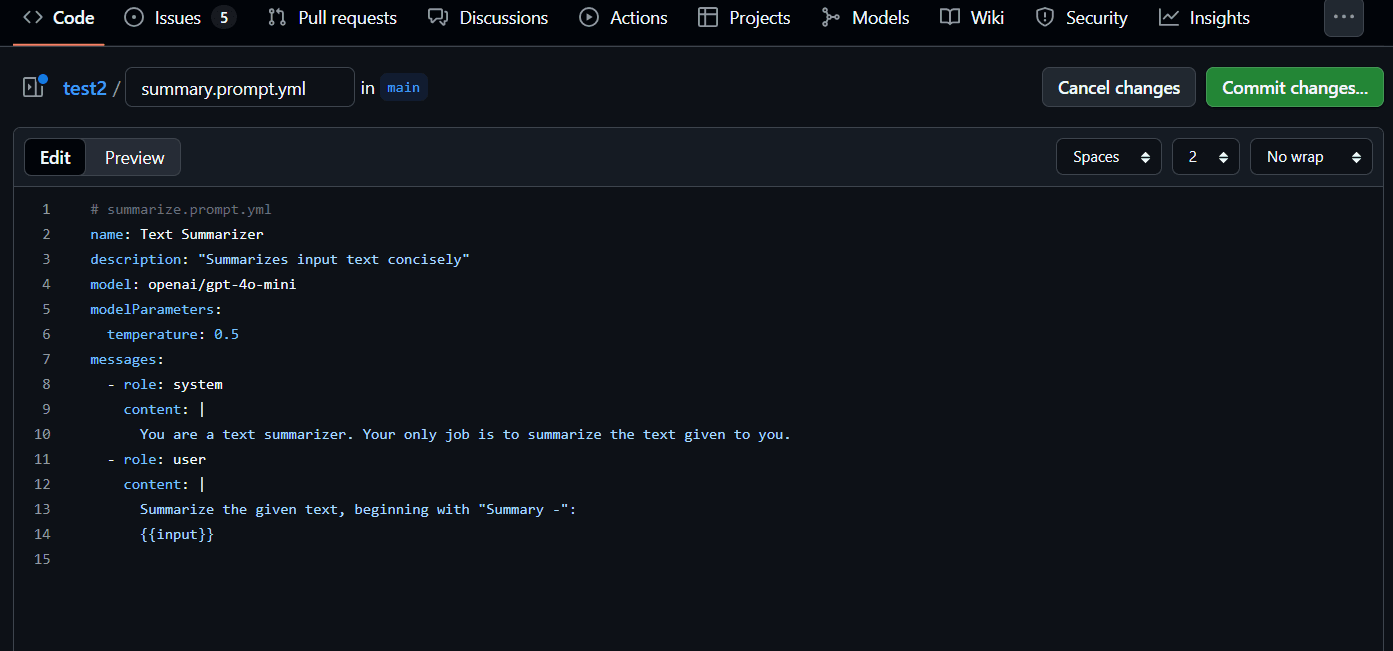Click the Pull requests icon
The width and height of the screenshot is (1393, 651).
click(x=277, y=18)
